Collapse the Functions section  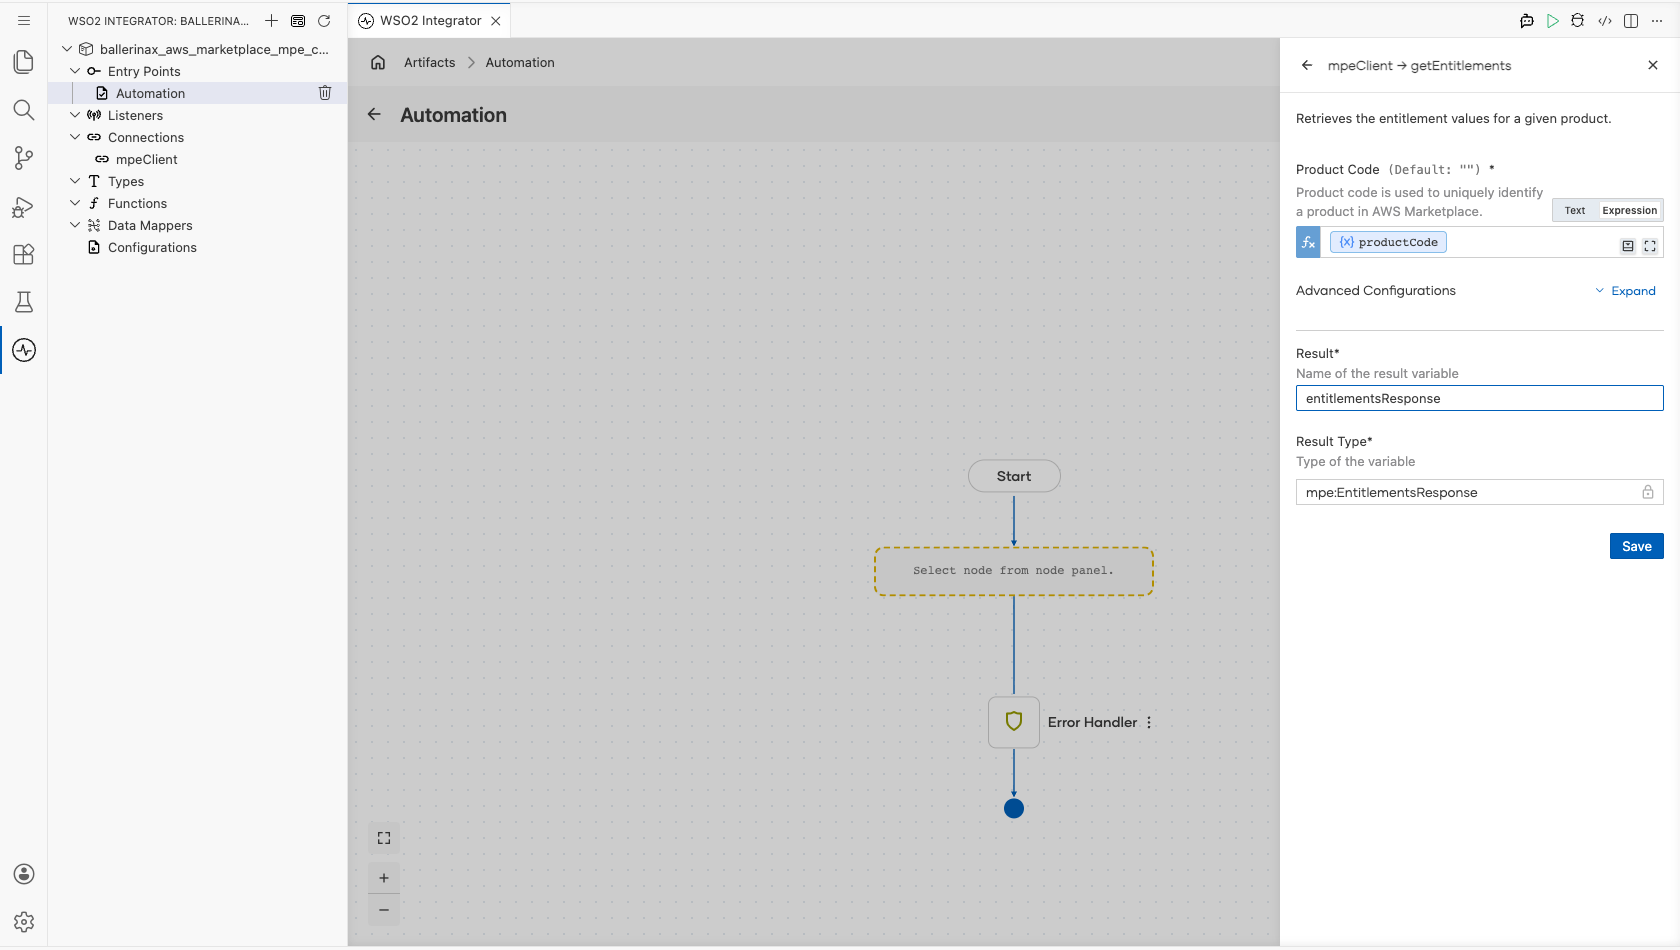click(75, 203)
